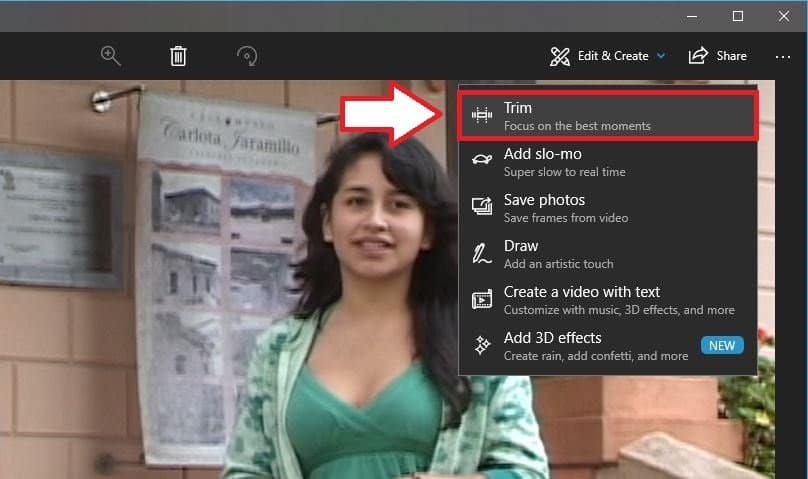Click "Create rain, add confetti, and more"
Viewport: 808px width, 479px height.
pyautogui.click(x=596, y=356)
